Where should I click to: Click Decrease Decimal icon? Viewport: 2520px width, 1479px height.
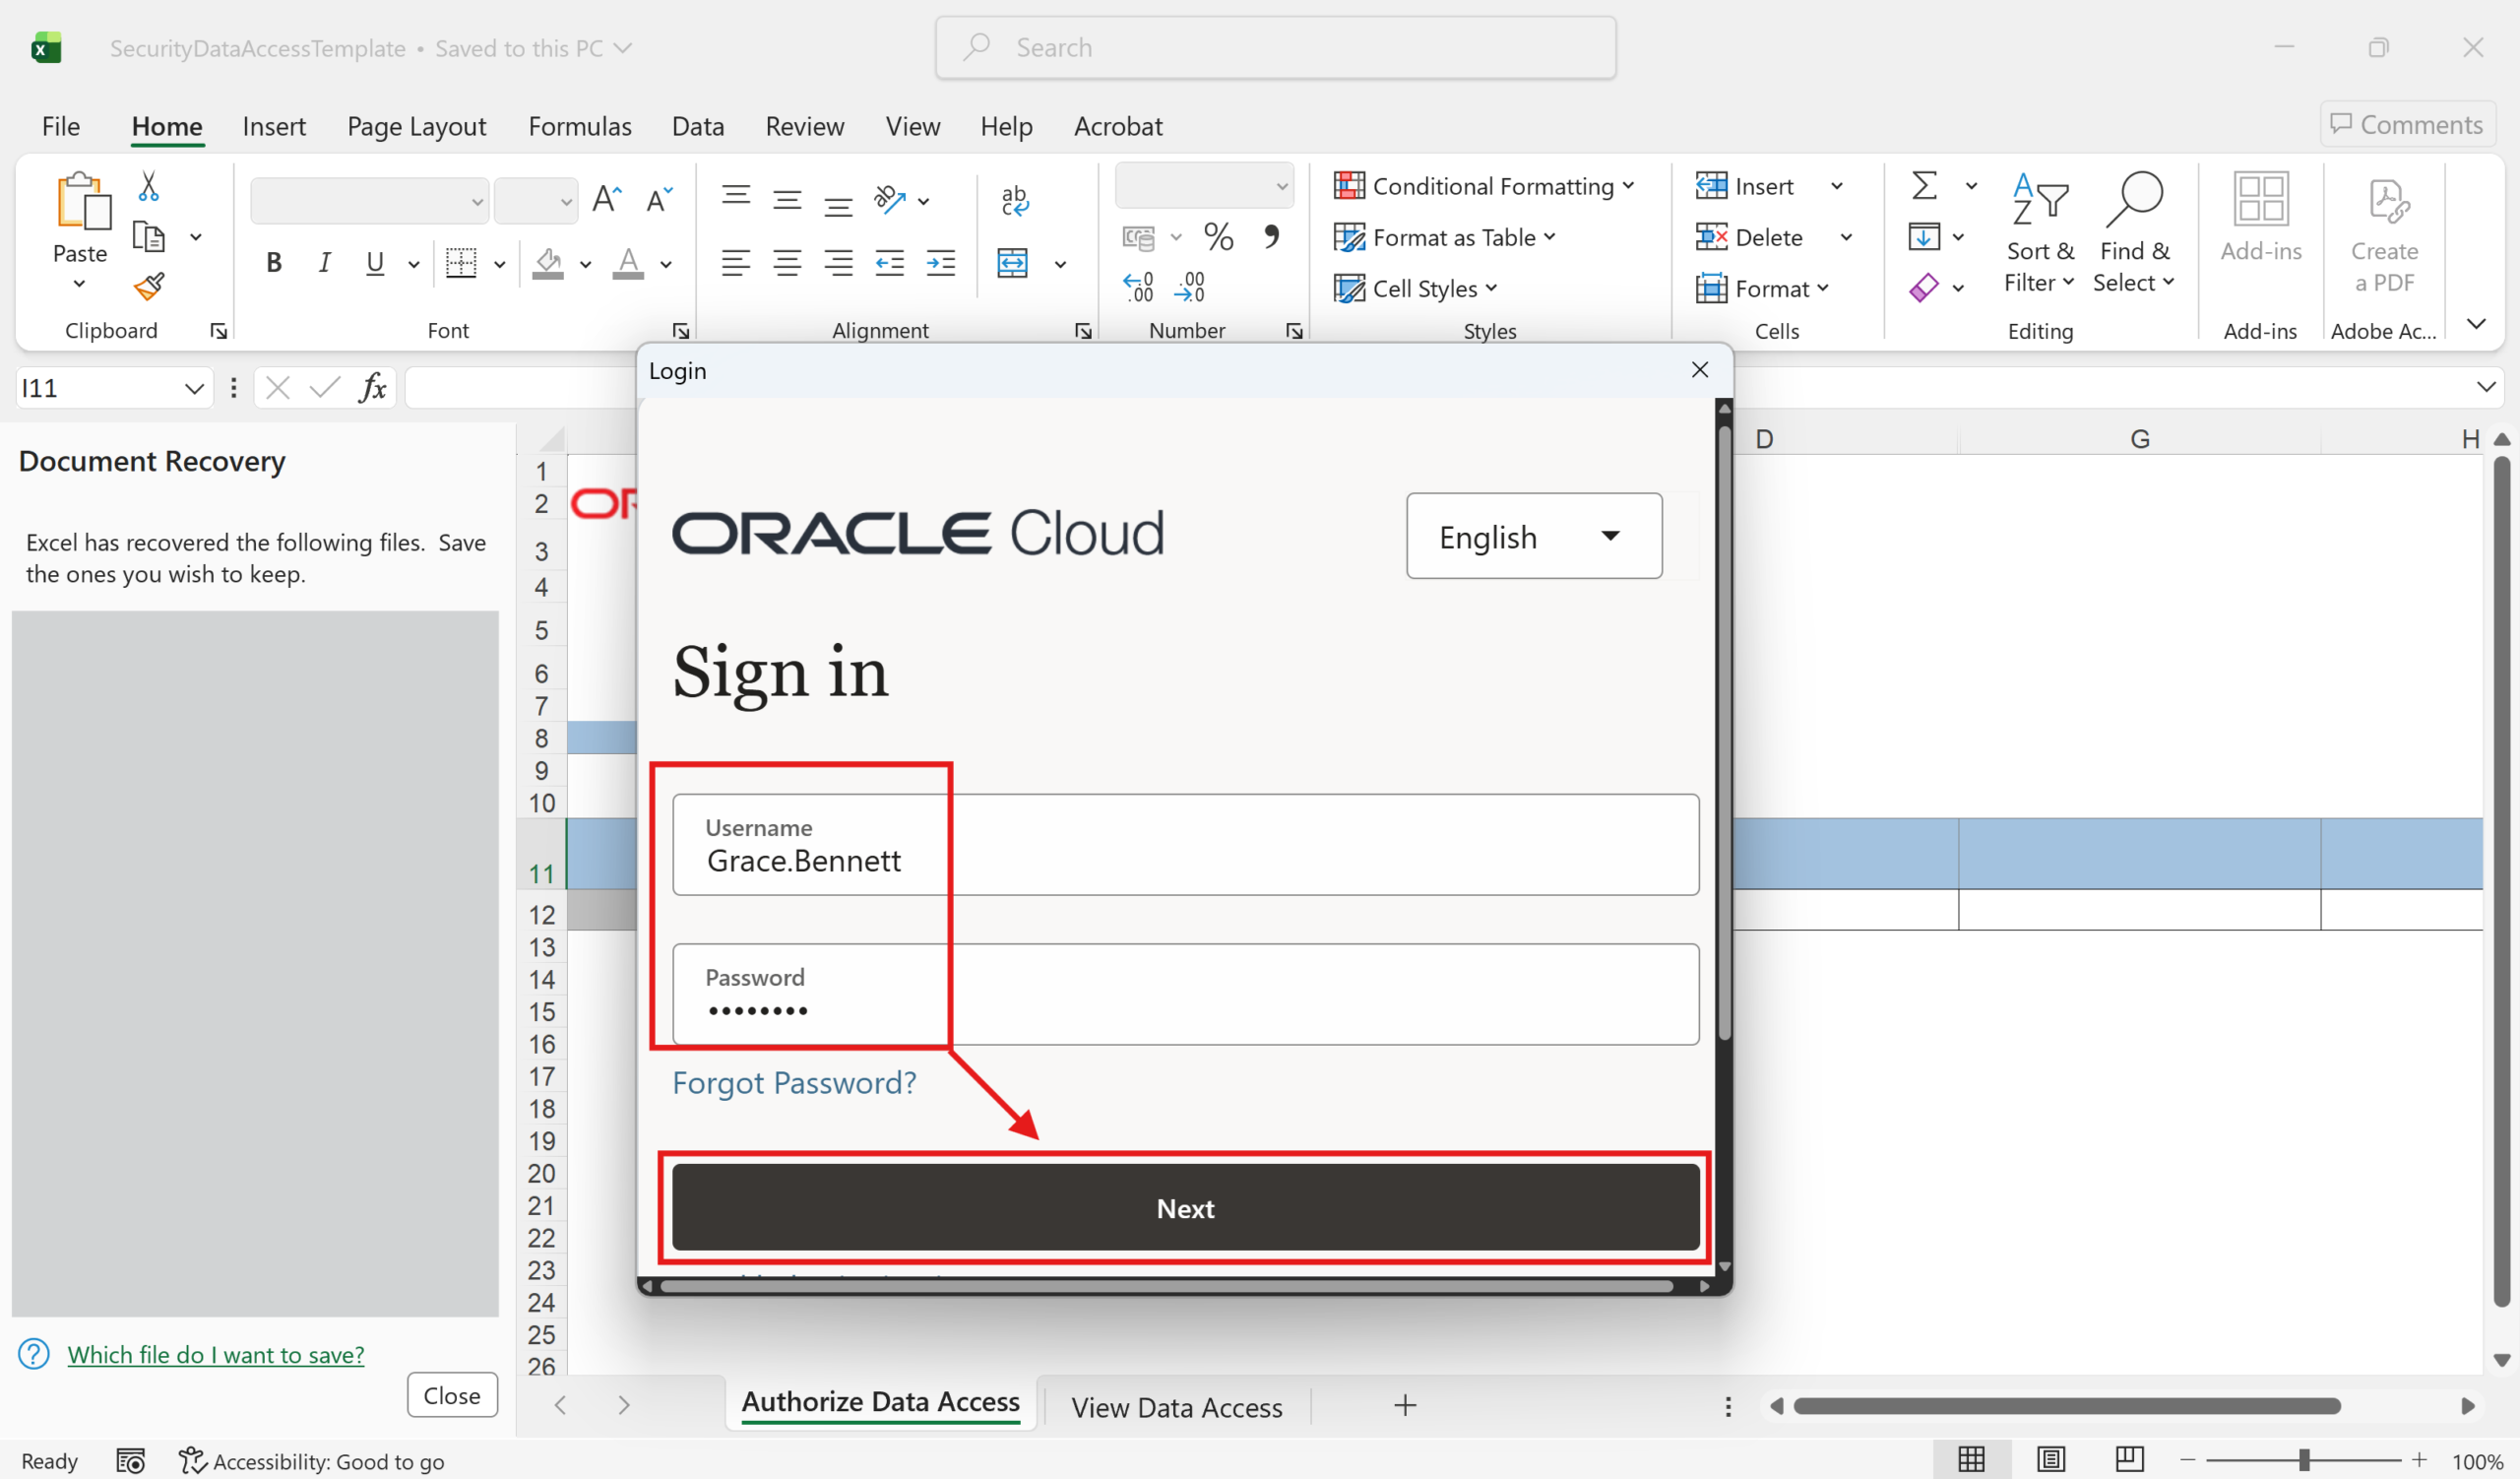1190,288
